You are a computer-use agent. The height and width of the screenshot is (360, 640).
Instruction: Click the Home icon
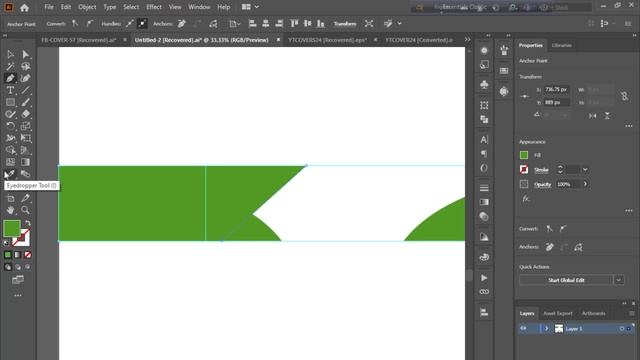point(24,7)
